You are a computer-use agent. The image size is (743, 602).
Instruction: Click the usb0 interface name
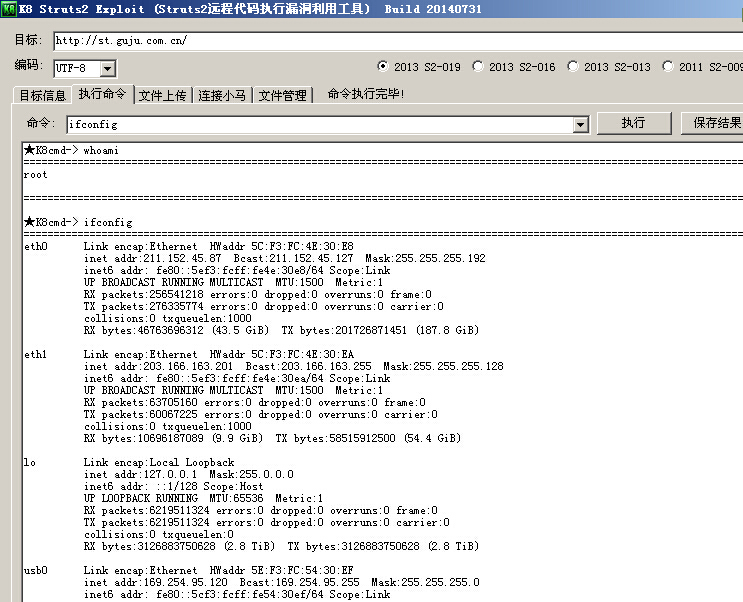(x=36, y=570)
